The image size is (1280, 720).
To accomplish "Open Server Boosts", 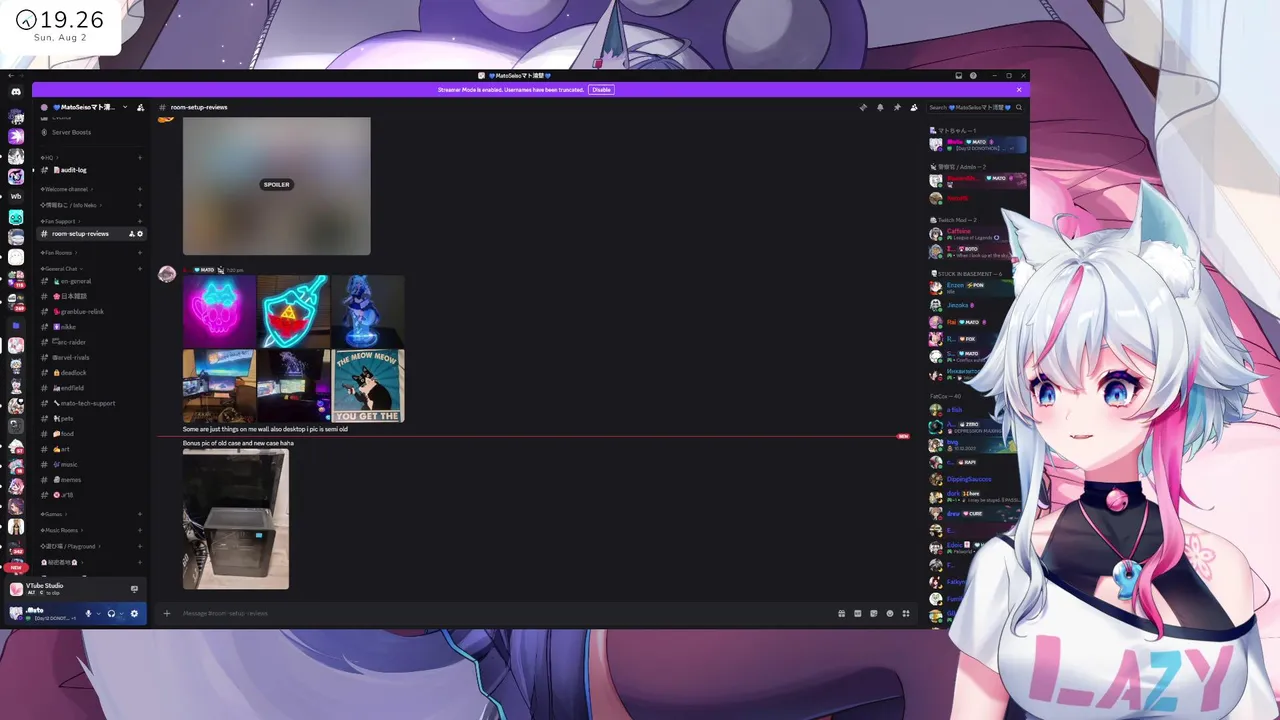I will (71, 132).
